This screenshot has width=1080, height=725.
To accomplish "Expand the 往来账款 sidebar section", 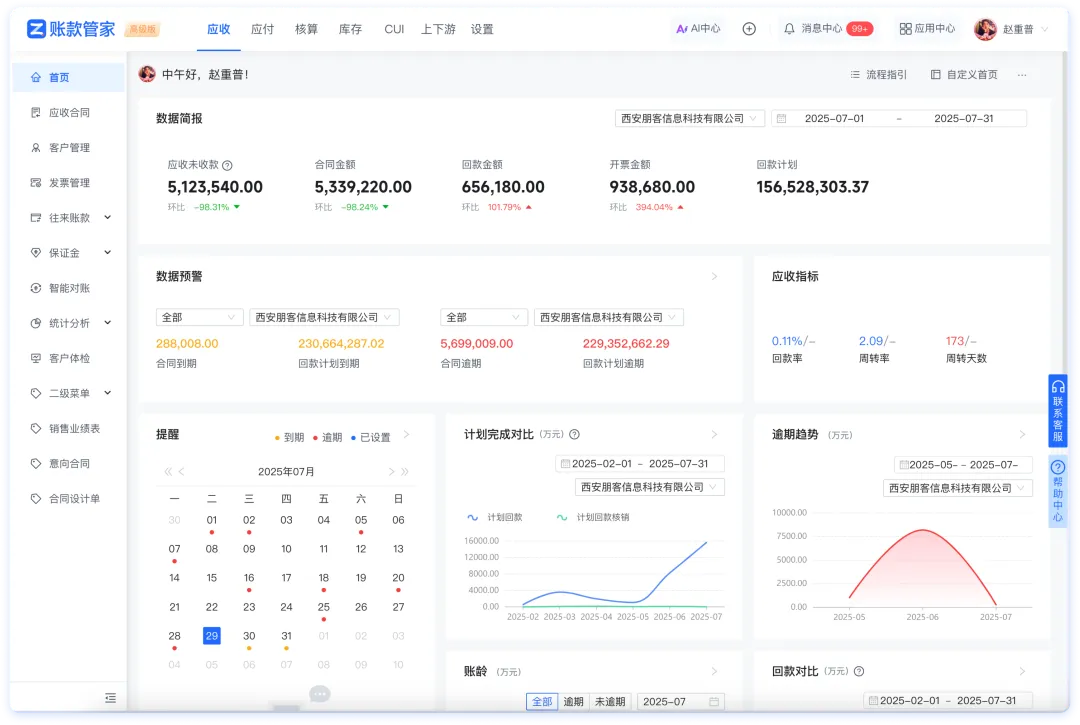I will pos(67,217).
